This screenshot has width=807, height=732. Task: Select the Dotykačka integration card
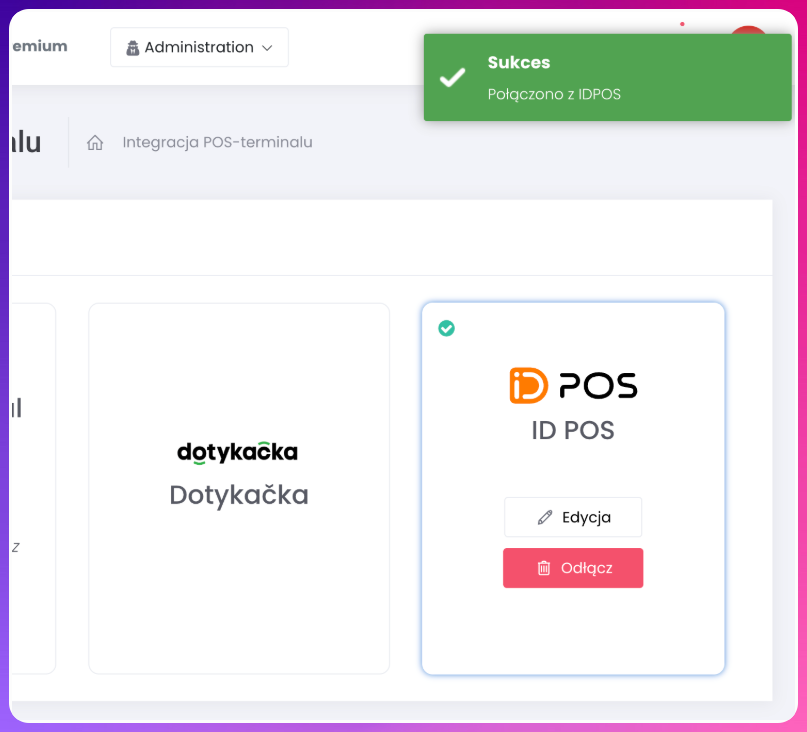tap(238, 487)
